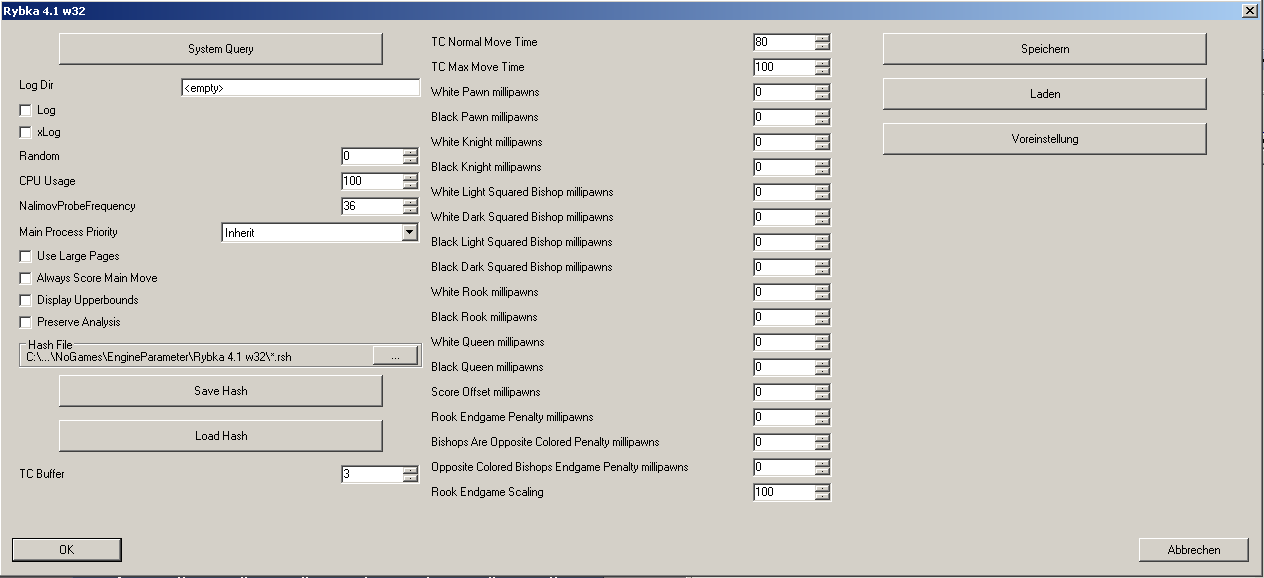Click the TC Max Move Time field
This screenshot has height=578, width=1264.
[x=784, y=67]
